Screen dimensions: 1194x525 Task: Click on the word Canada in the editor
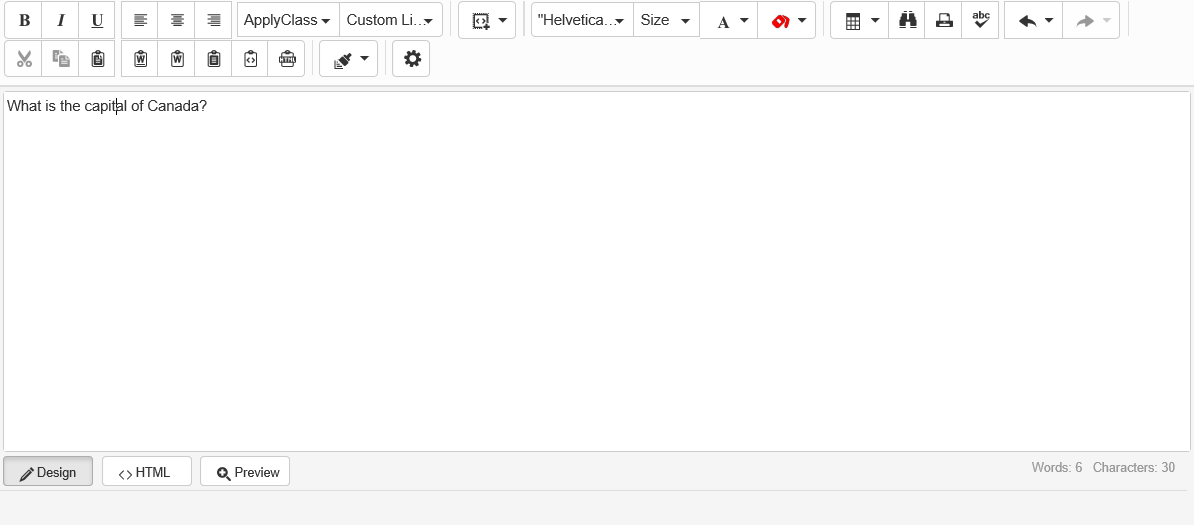click(172, 106)
